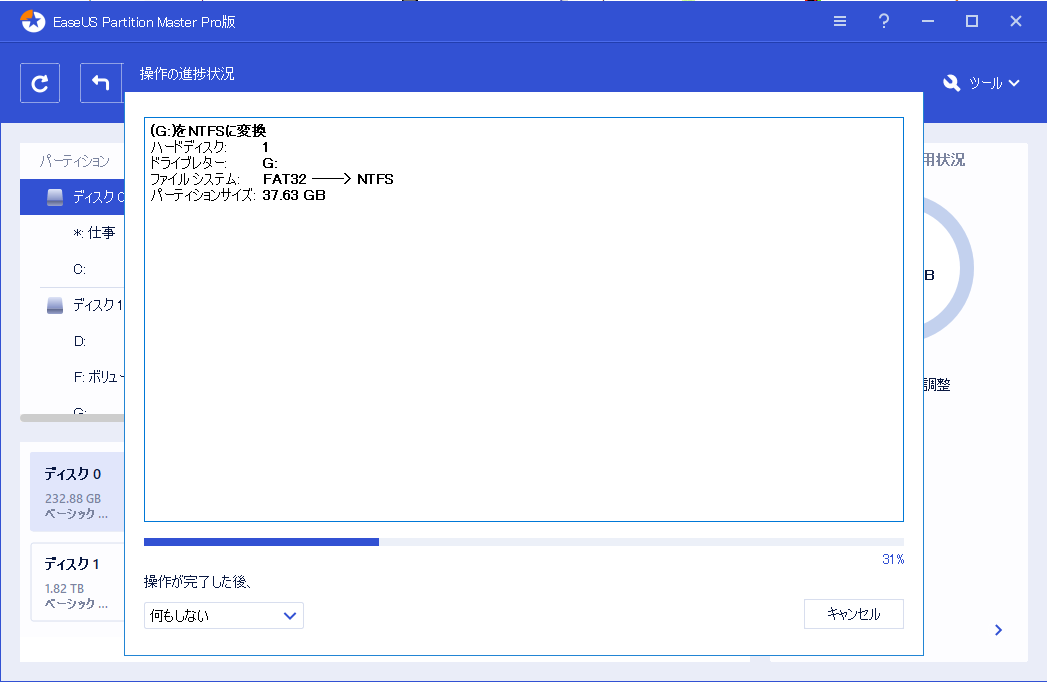This screenshot has height=682, width=1047.
Task: Click the hamburger menu icon
Action: [839, 20]
